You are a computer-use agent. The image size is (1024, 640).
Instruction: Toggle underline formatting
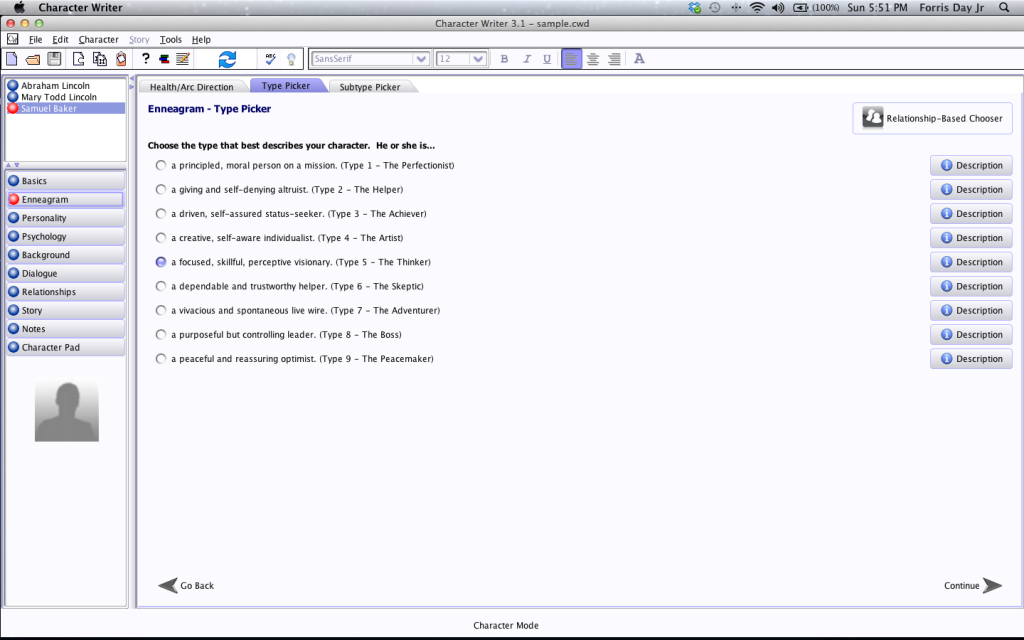[547, 59]
